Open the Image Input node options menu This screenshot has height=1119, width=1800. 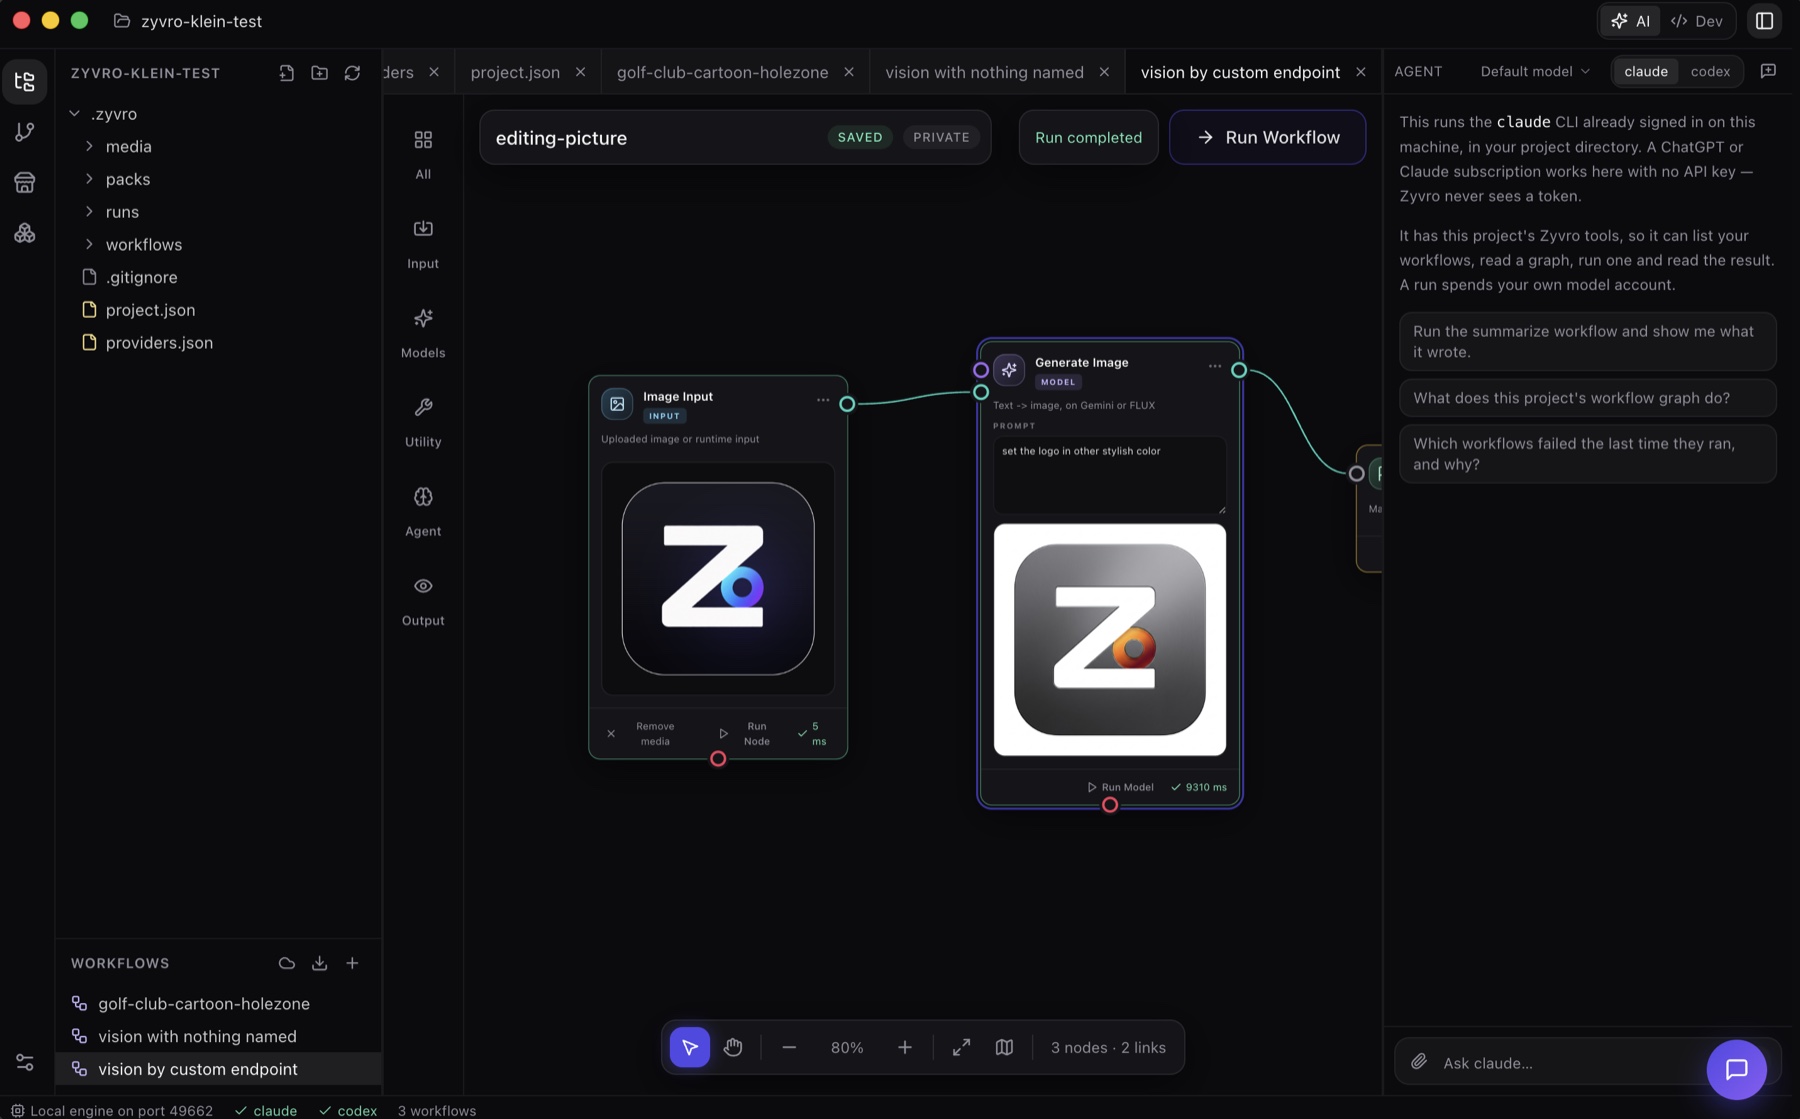point(823,400)
